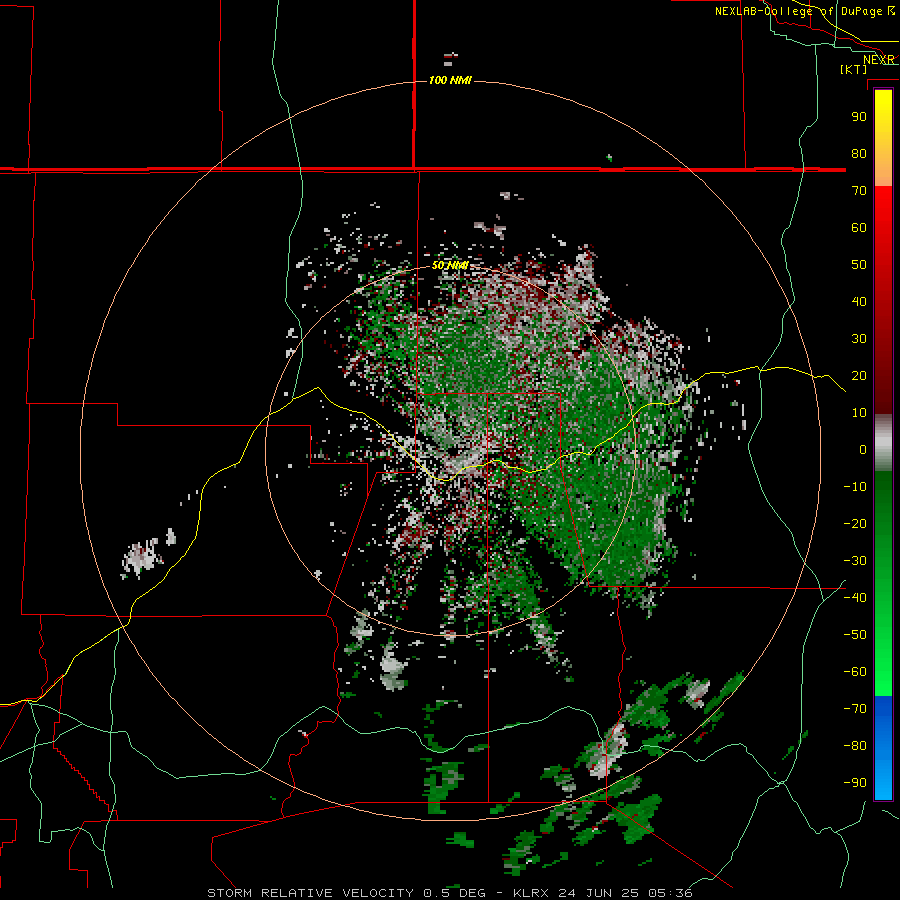Select the 60 label on the color scale
The width and height of the screenshot is (900, 900).
point(859,227)
